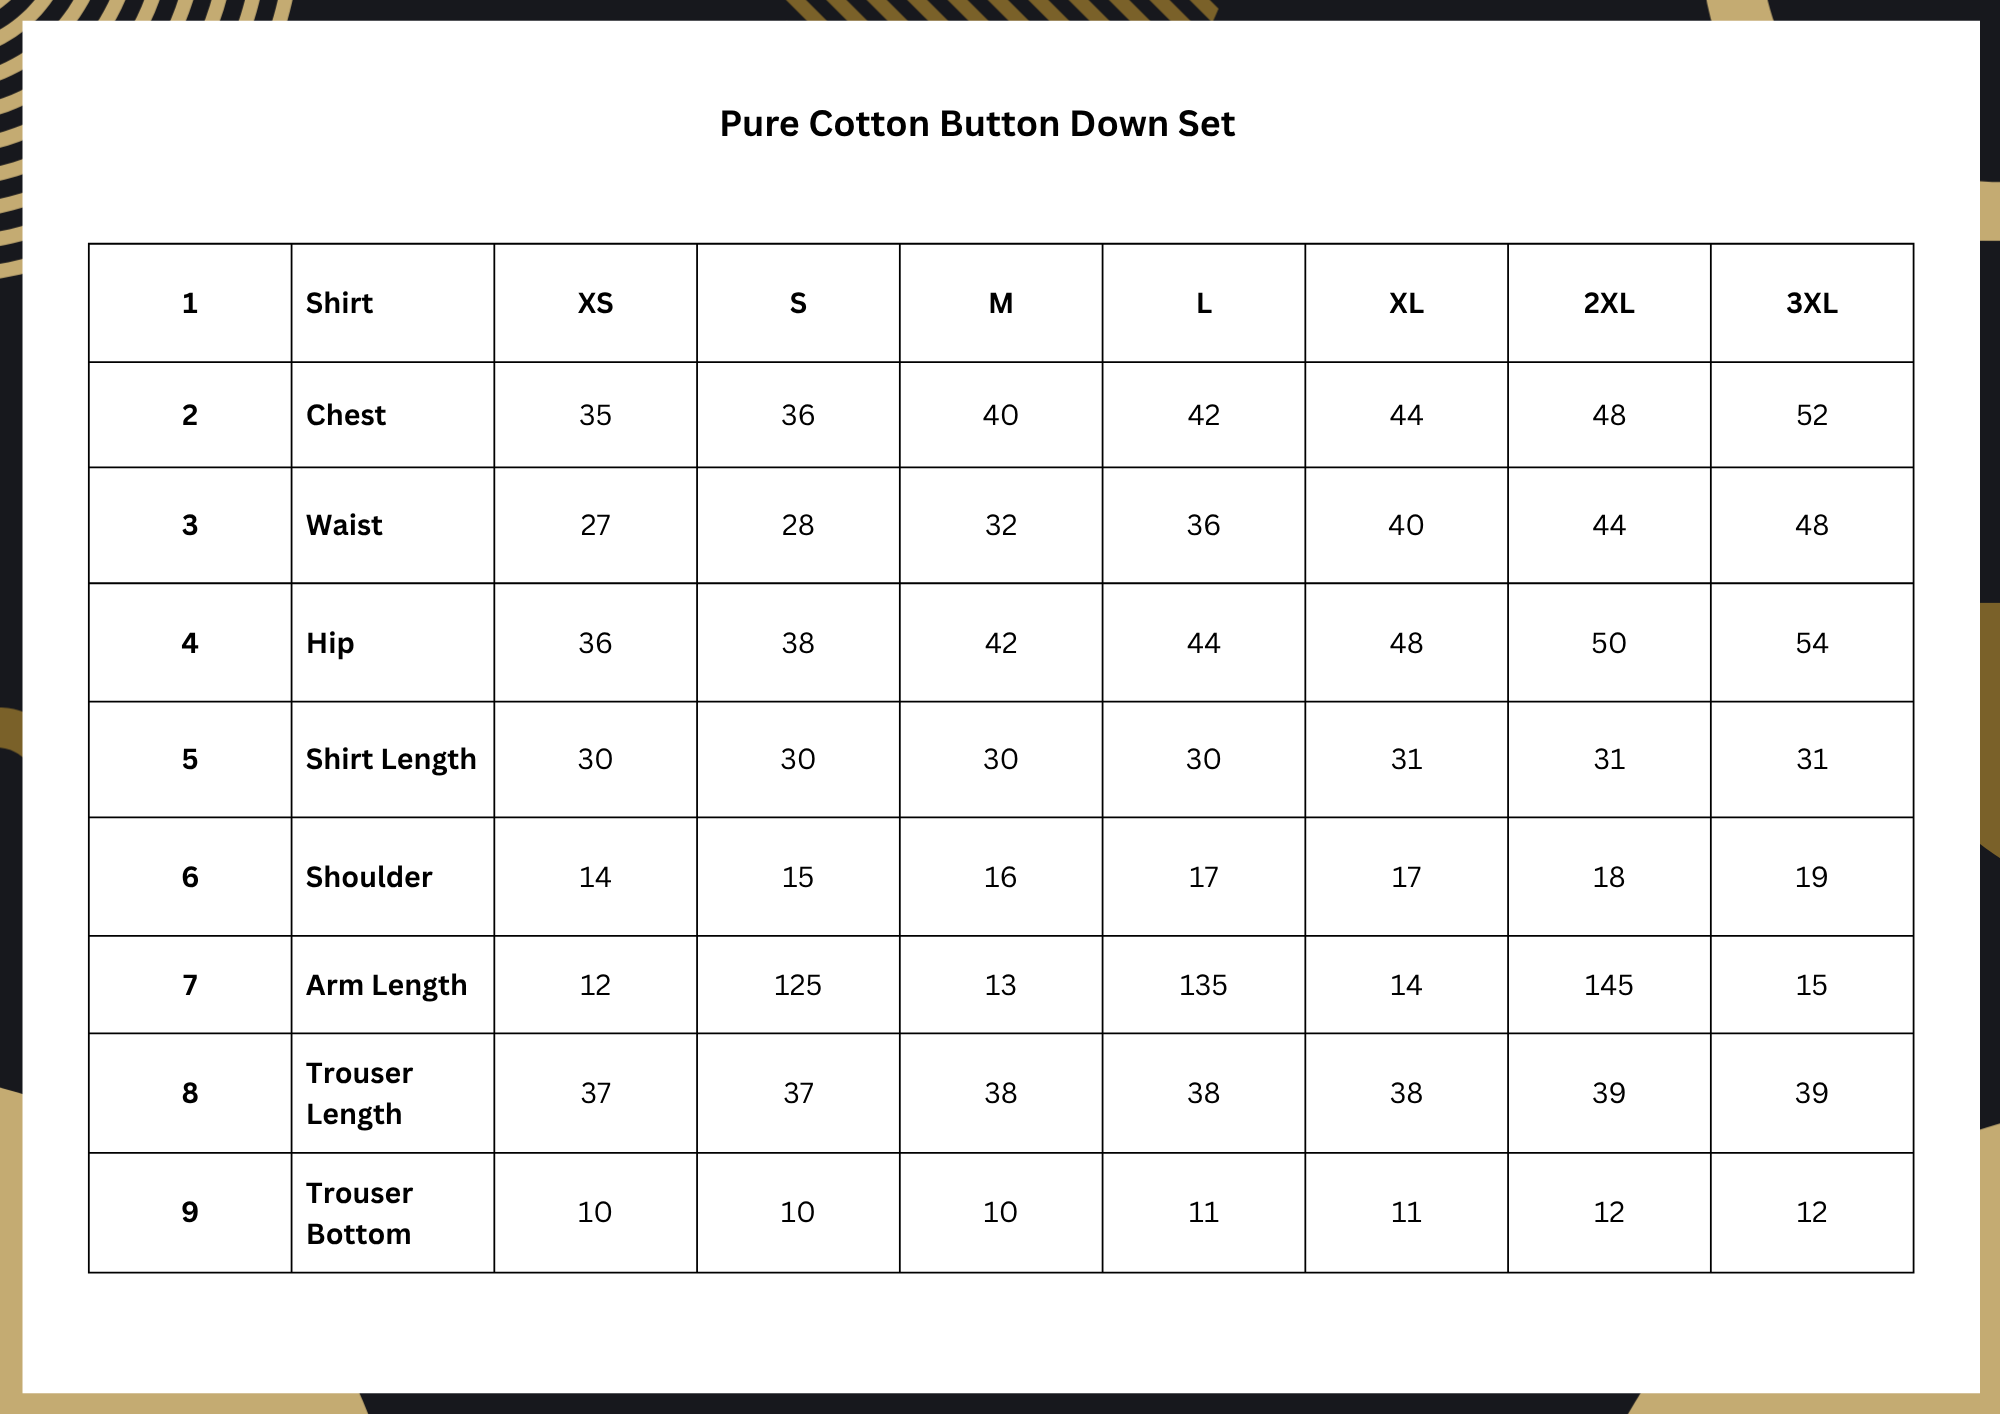
Task: Select the "Shoulder" row label
Action: 369,877
